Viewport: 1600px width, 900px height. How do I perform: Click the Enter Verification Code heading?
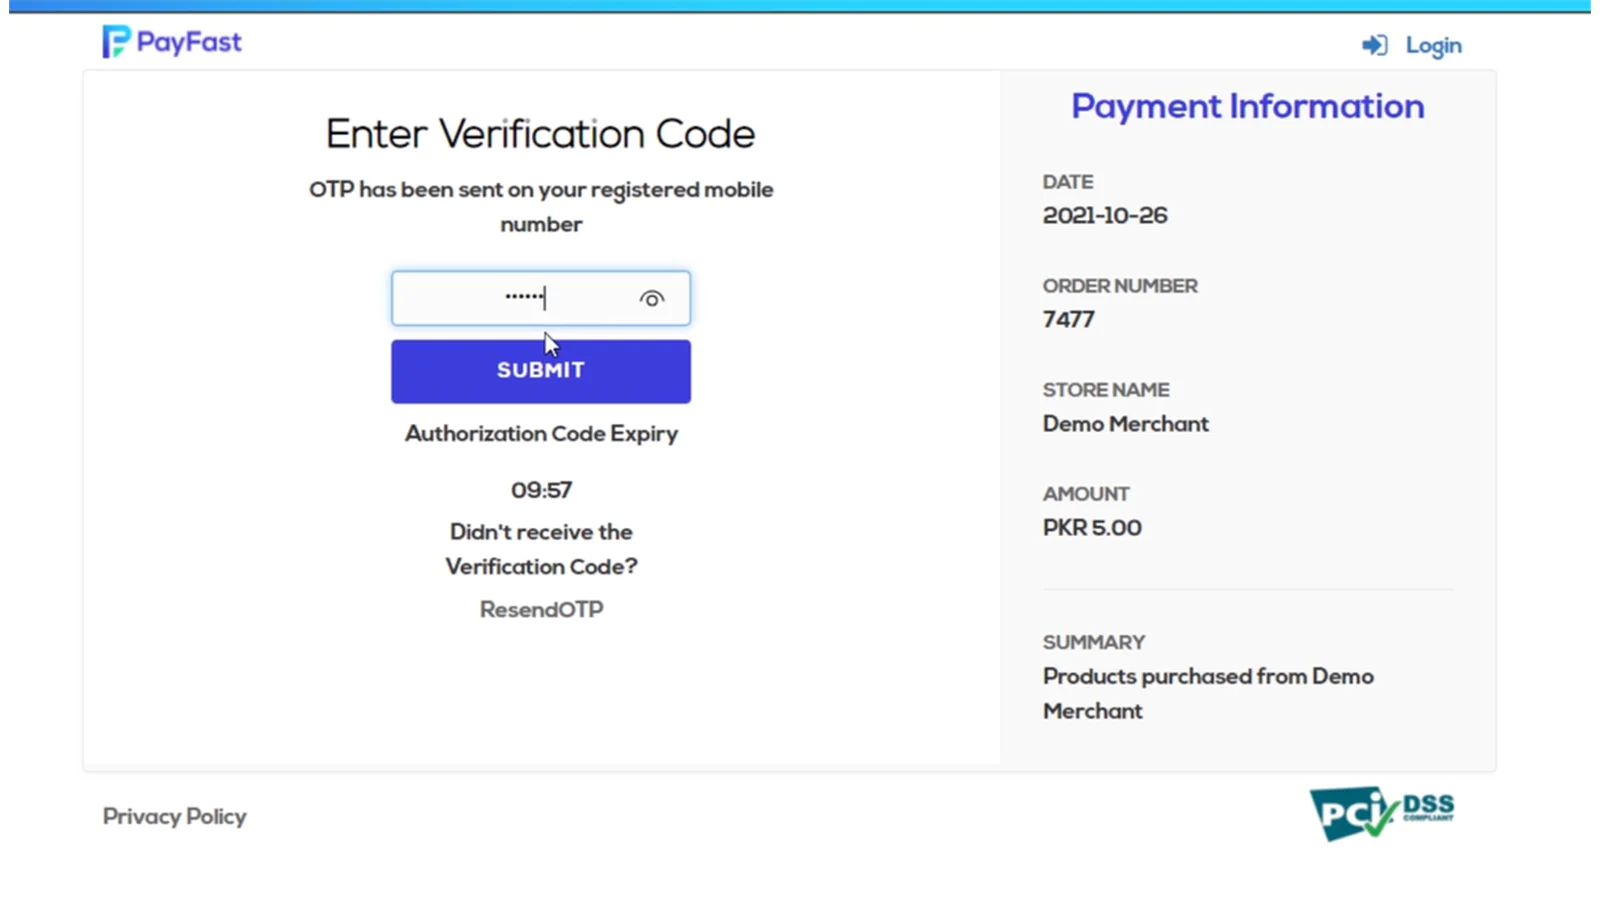540,134
